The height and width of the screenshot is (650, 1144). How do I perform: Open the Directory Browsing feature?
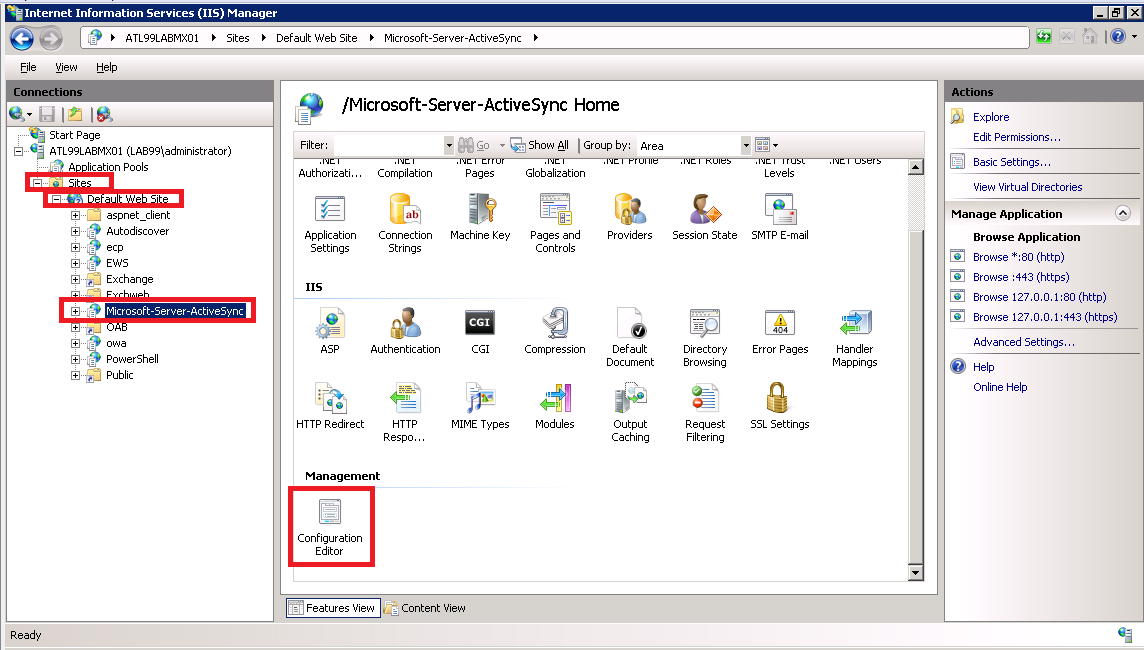click(705, 338)
